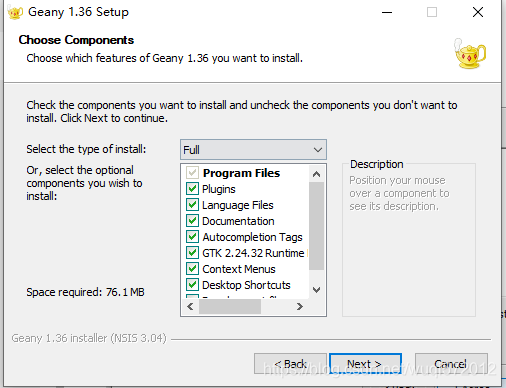Uncheck the Context Menus component
This screenshot has height=388, width=506.
point(192,269)
